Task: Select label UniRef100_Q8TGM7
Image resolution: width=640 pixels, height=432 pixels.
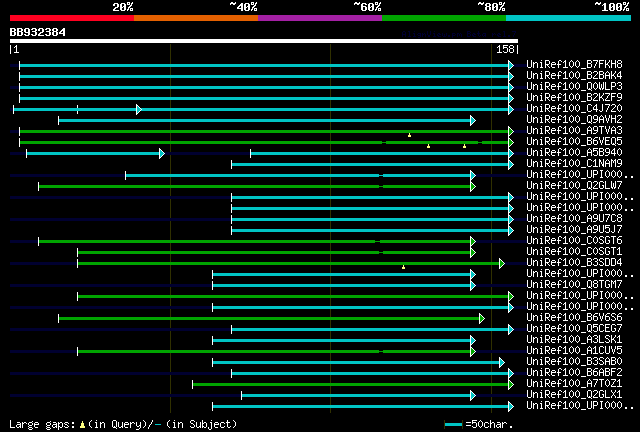Action: (x=574, y=285)
